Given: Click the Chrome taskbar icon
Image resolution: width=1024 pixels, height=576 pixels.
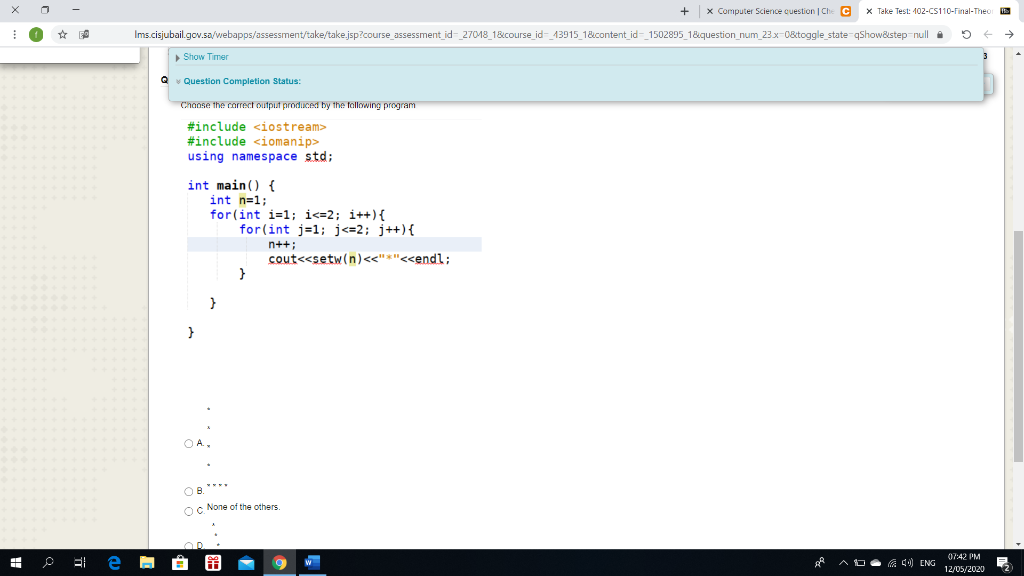Looking at the screenshot, I should pos(280,562).
